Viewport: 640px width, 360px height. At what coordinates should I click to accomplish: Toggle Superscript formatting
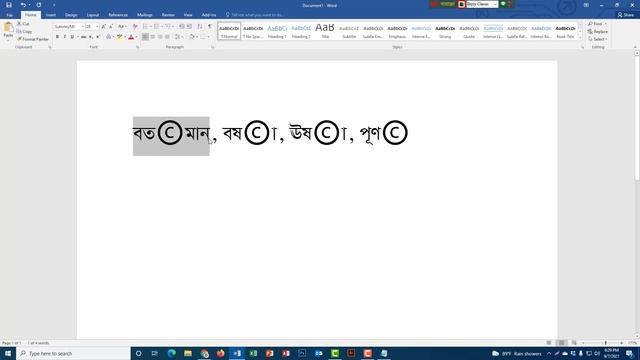coord(98,37)
